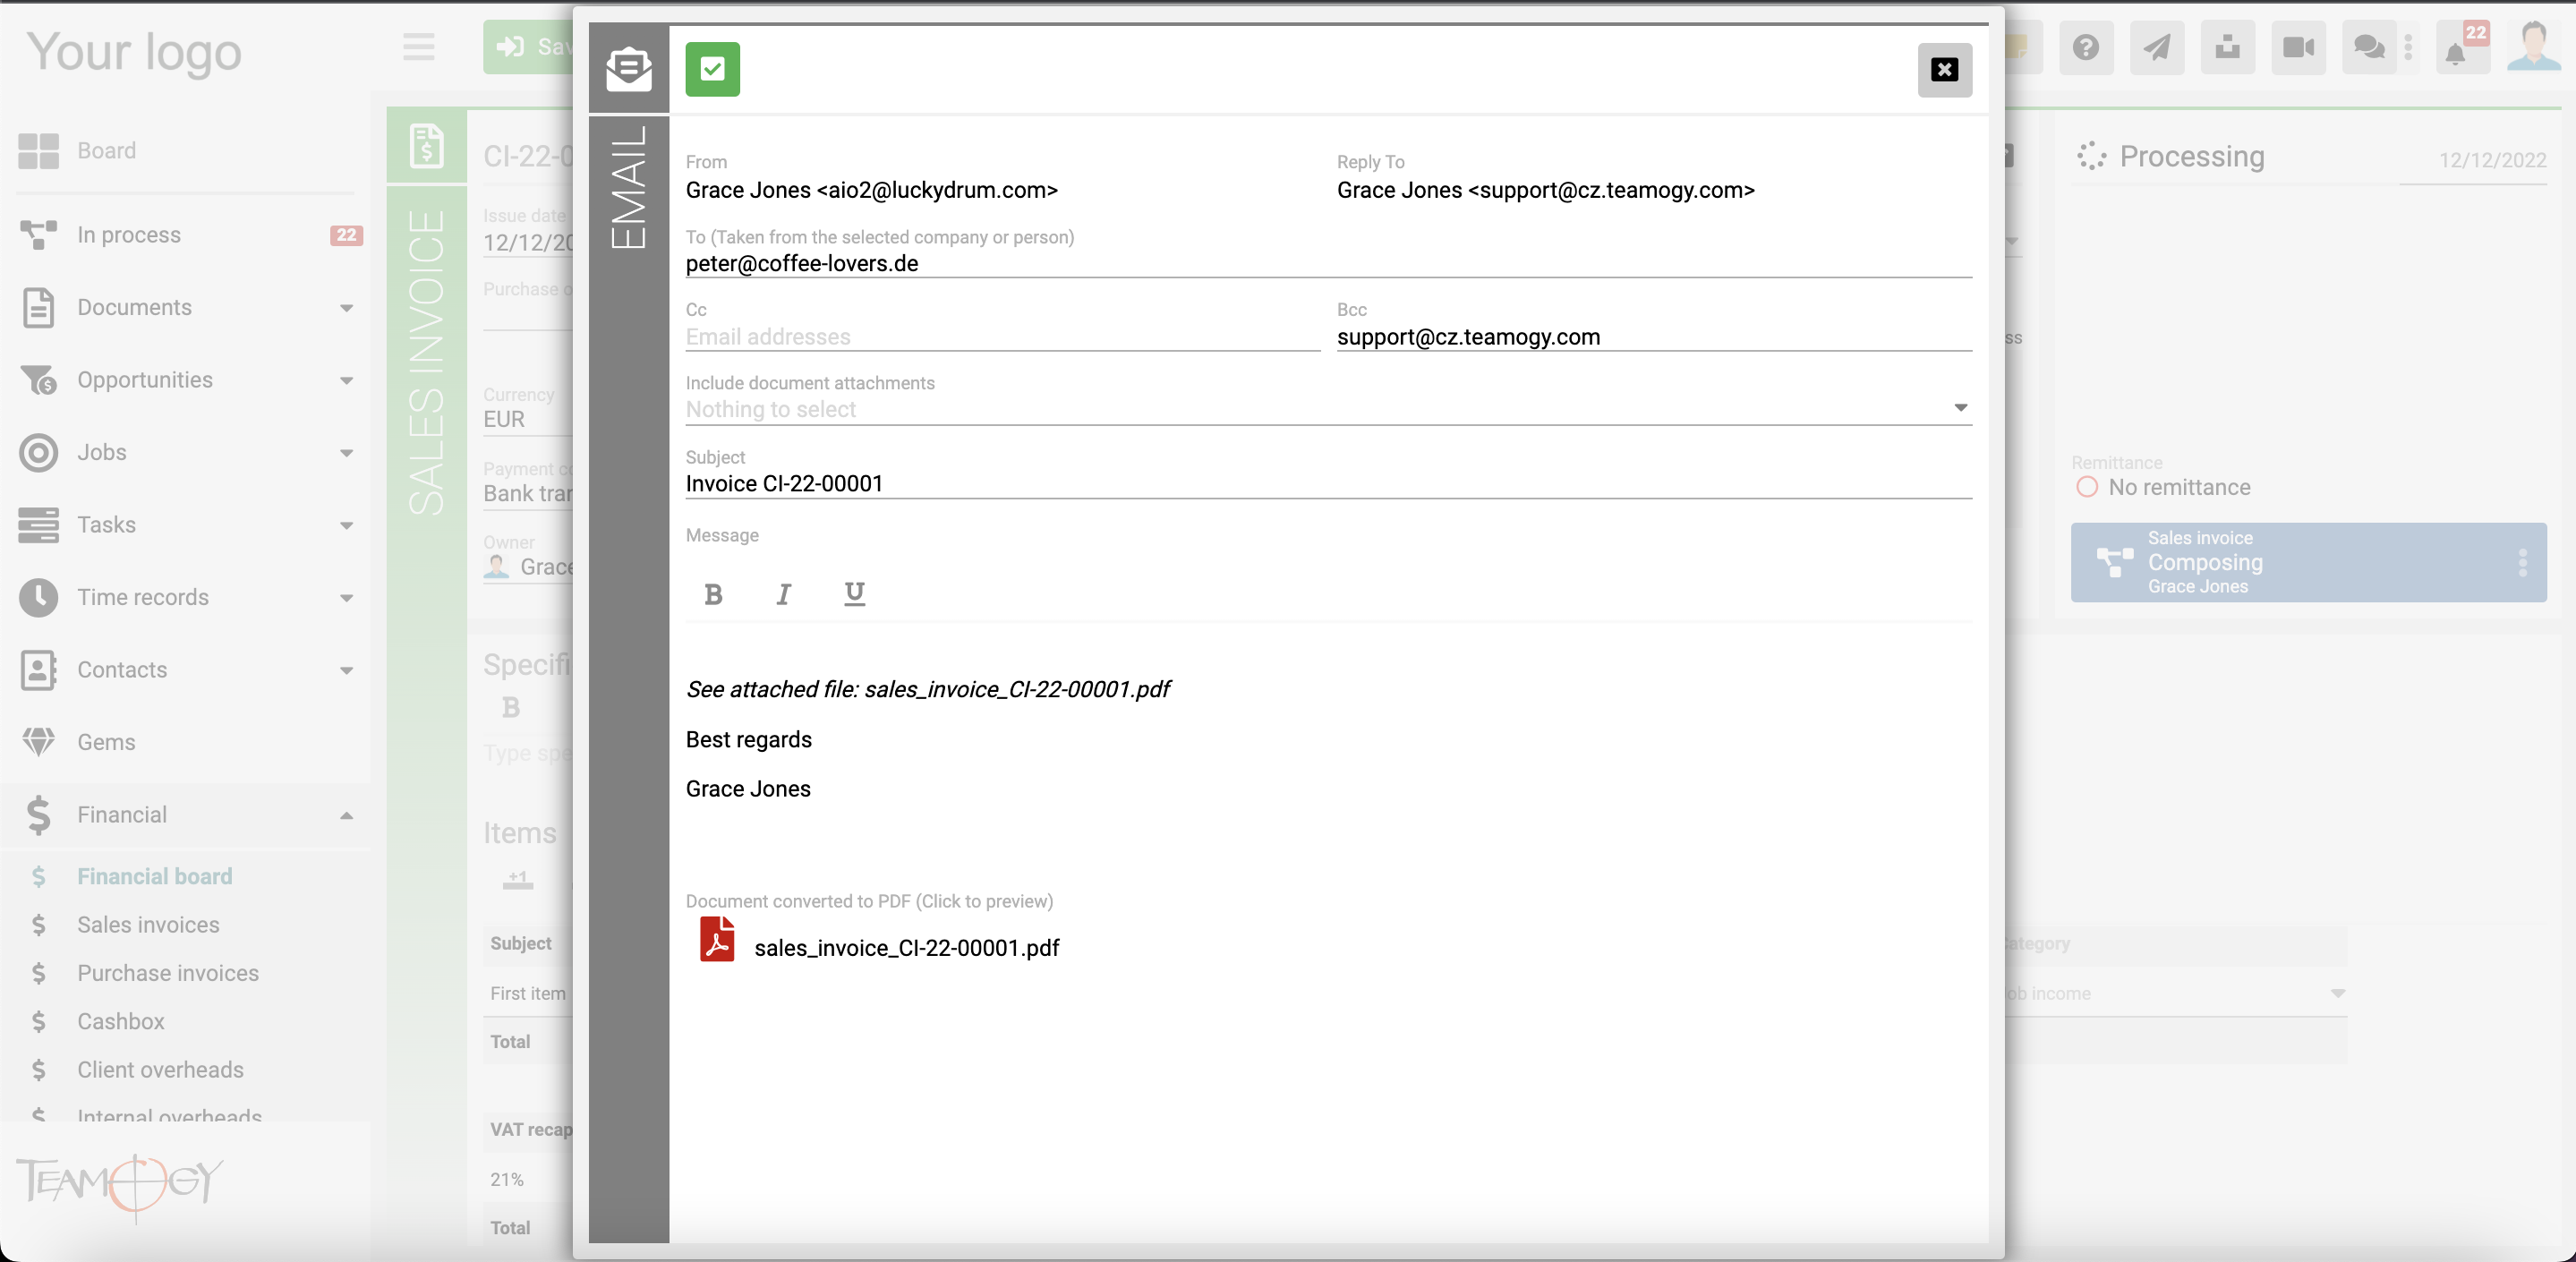Click the In process workflow icon
2576x1262 pixels.
[38, 235]
